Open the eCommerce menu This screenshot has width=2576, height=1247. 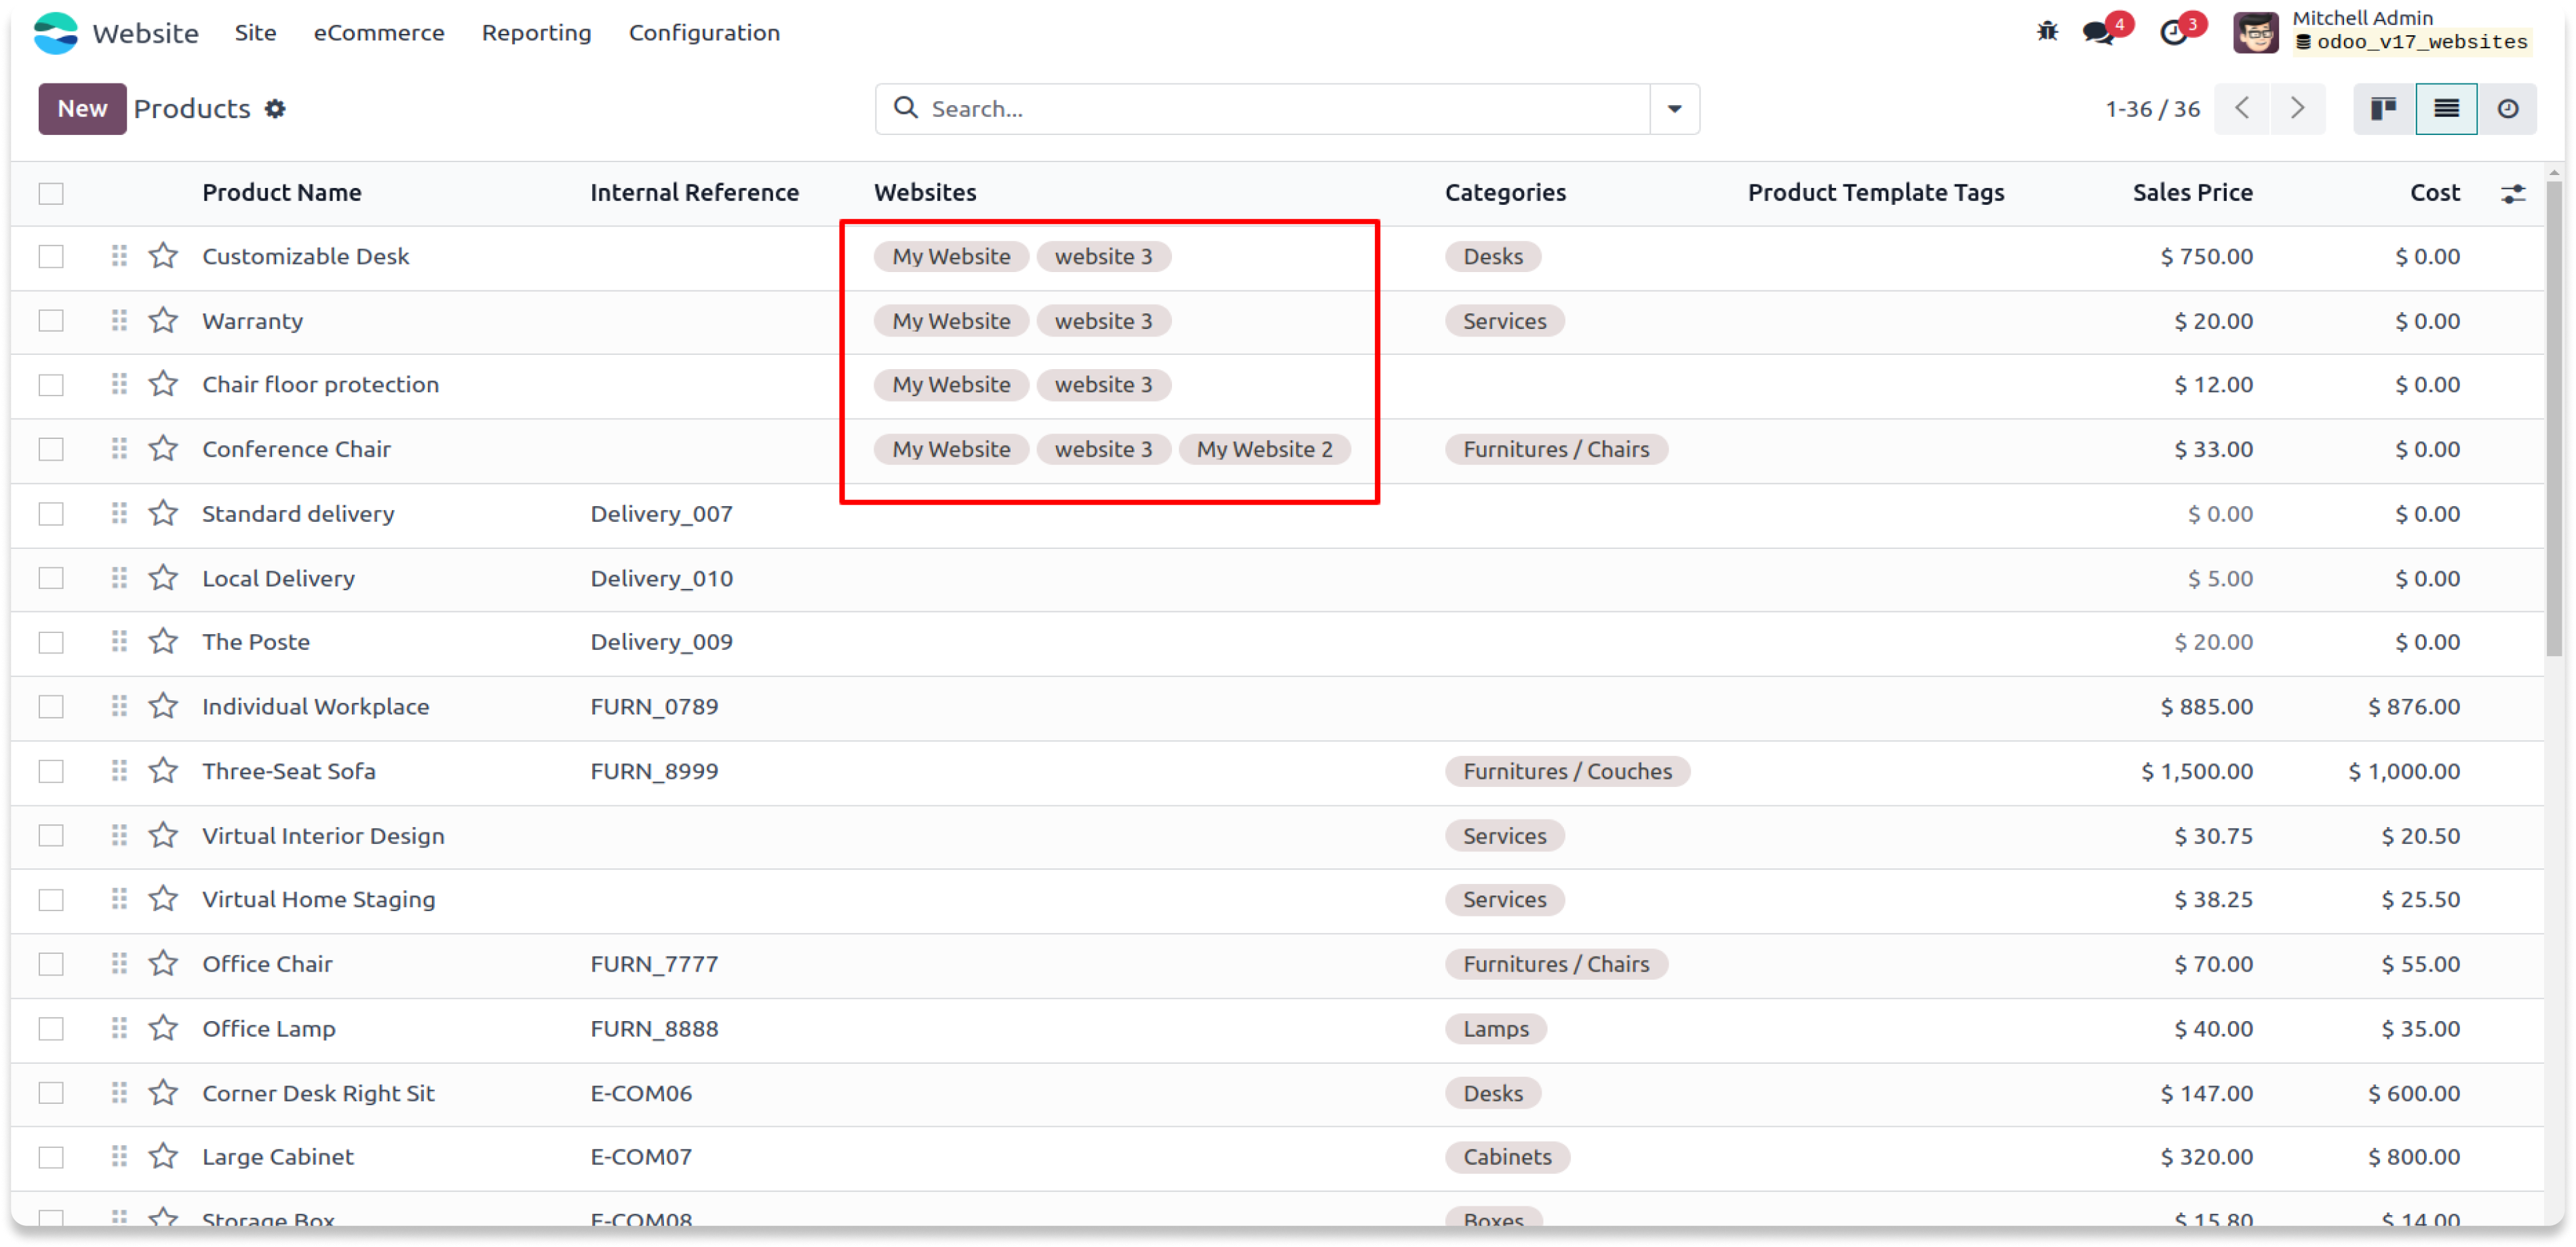378,33
